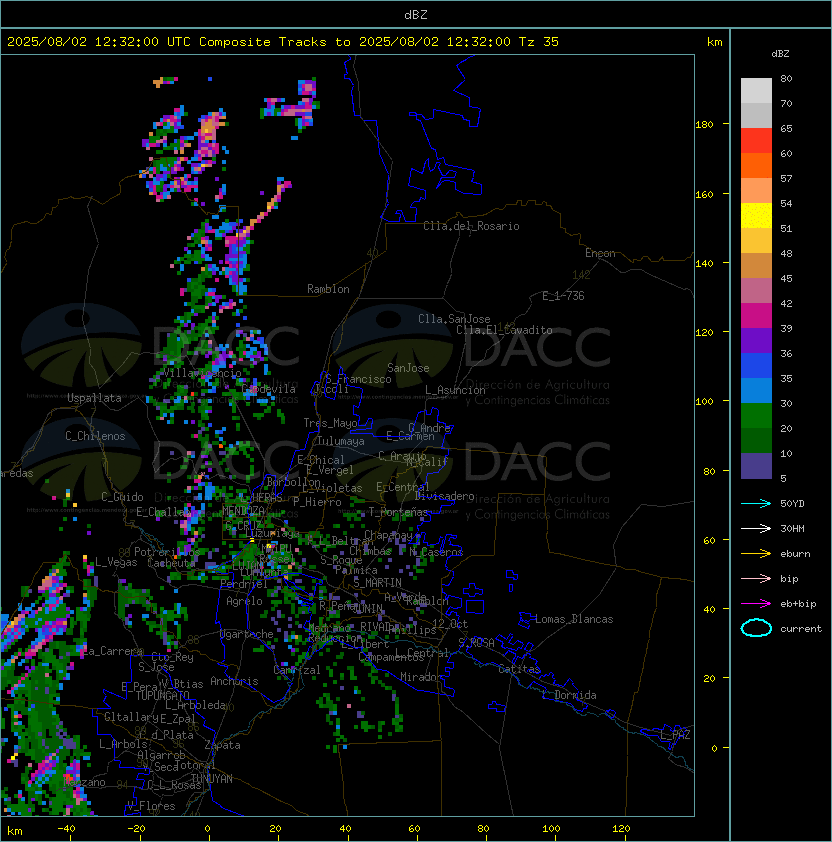The height and width of the screenshot is (842, 832).
Task: Click the cyan 50YD arrow in legend
Action: coord(756,503)
